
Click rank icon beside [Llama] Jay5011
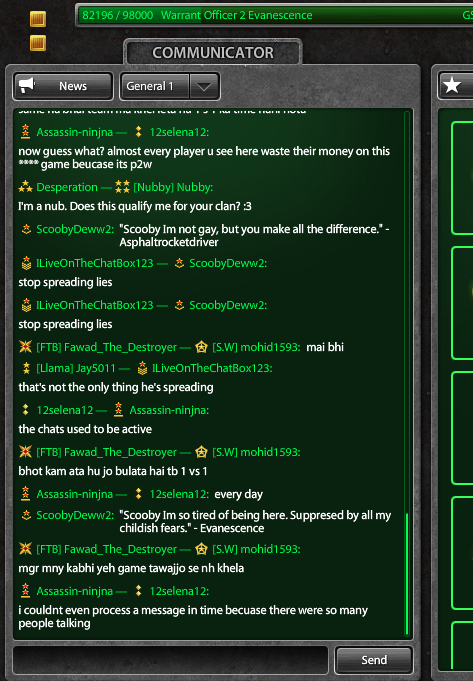(x=26, y=368)
